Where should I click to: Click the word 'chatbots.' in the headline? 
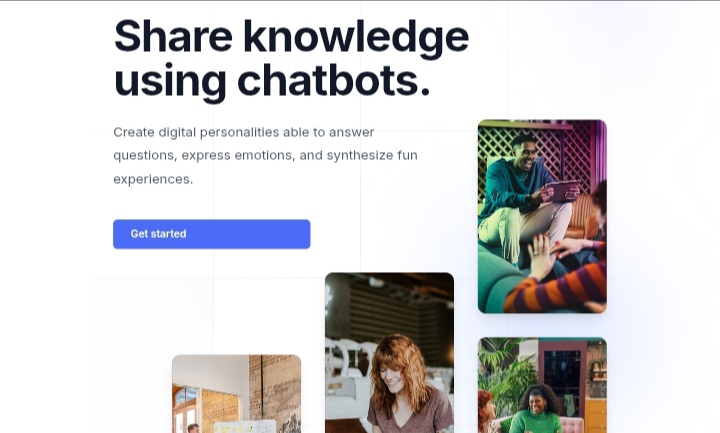[x=334, y=81]
